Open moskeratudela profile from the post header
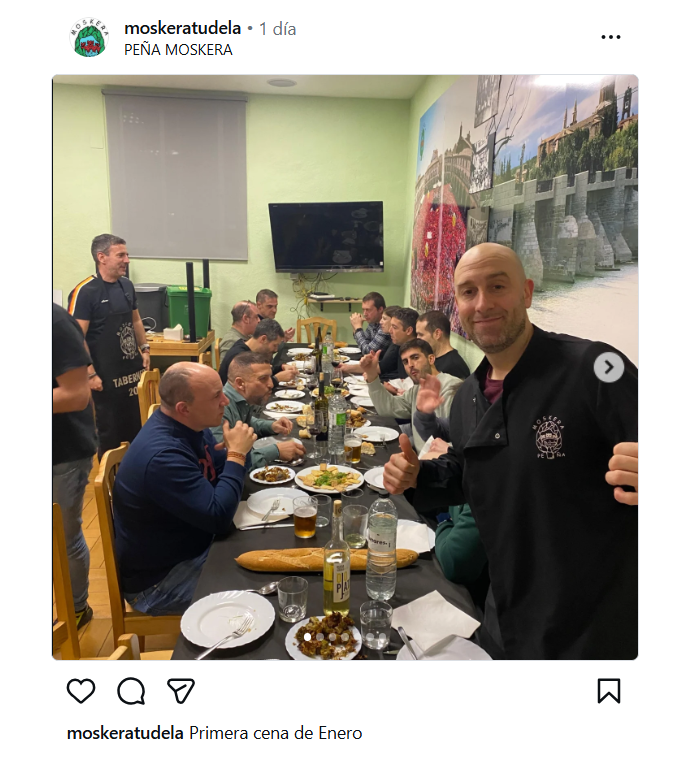 point(182,28)
